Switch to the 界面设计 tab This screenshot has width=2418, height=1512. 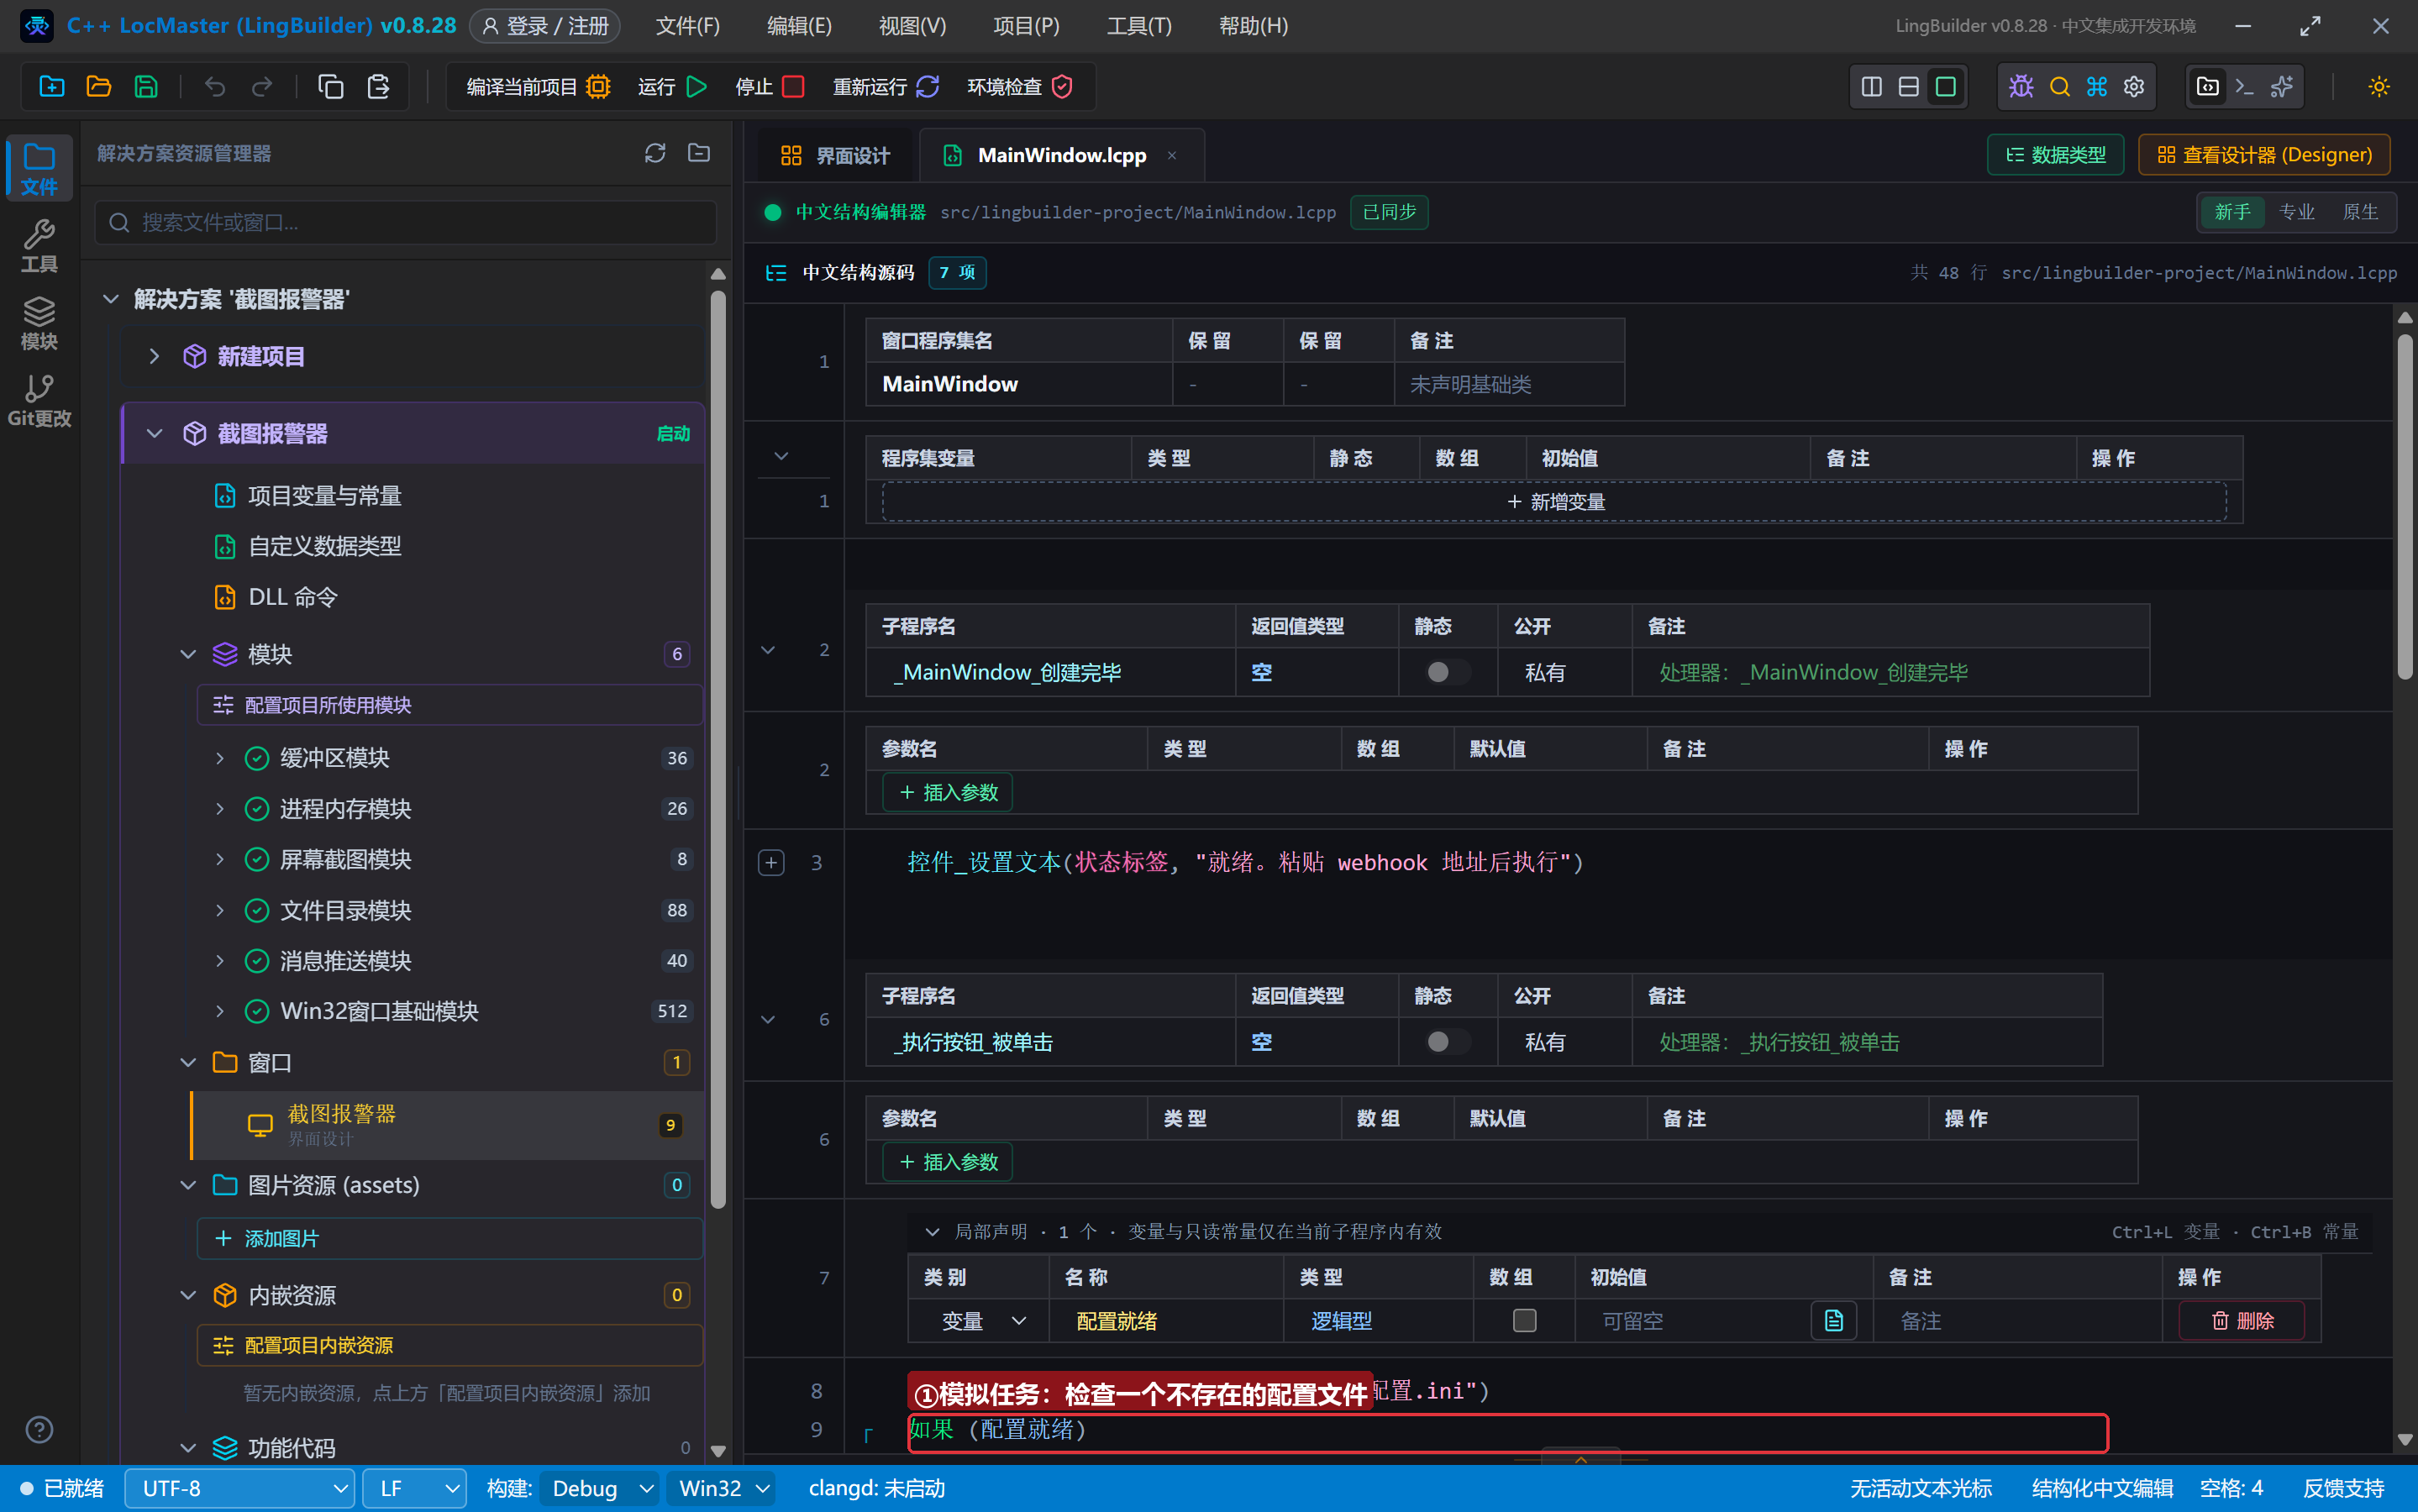coord(834,155)
